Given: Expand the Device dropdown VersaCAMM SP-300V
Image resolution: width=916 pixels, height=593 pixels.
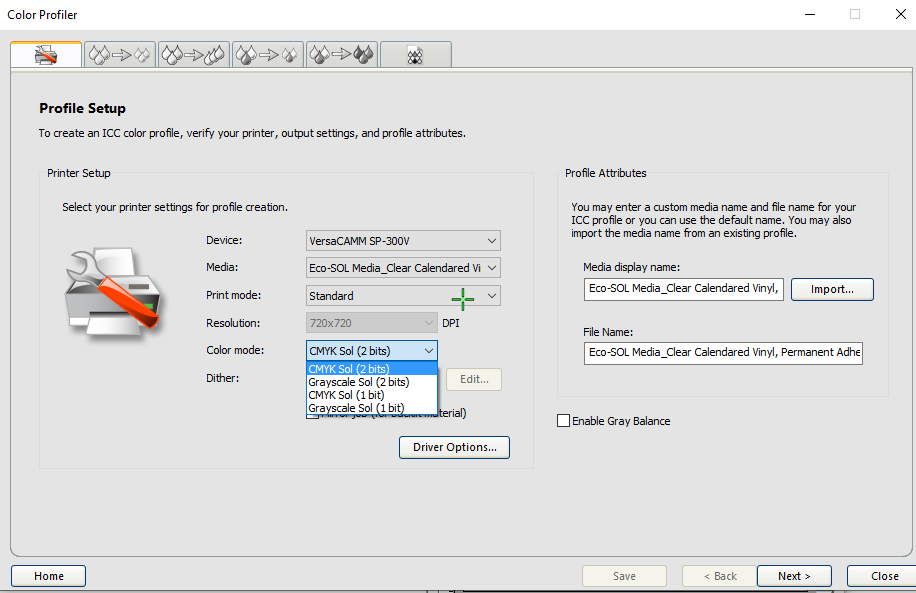Looking at the screenshot, I should tap(403, 241).
